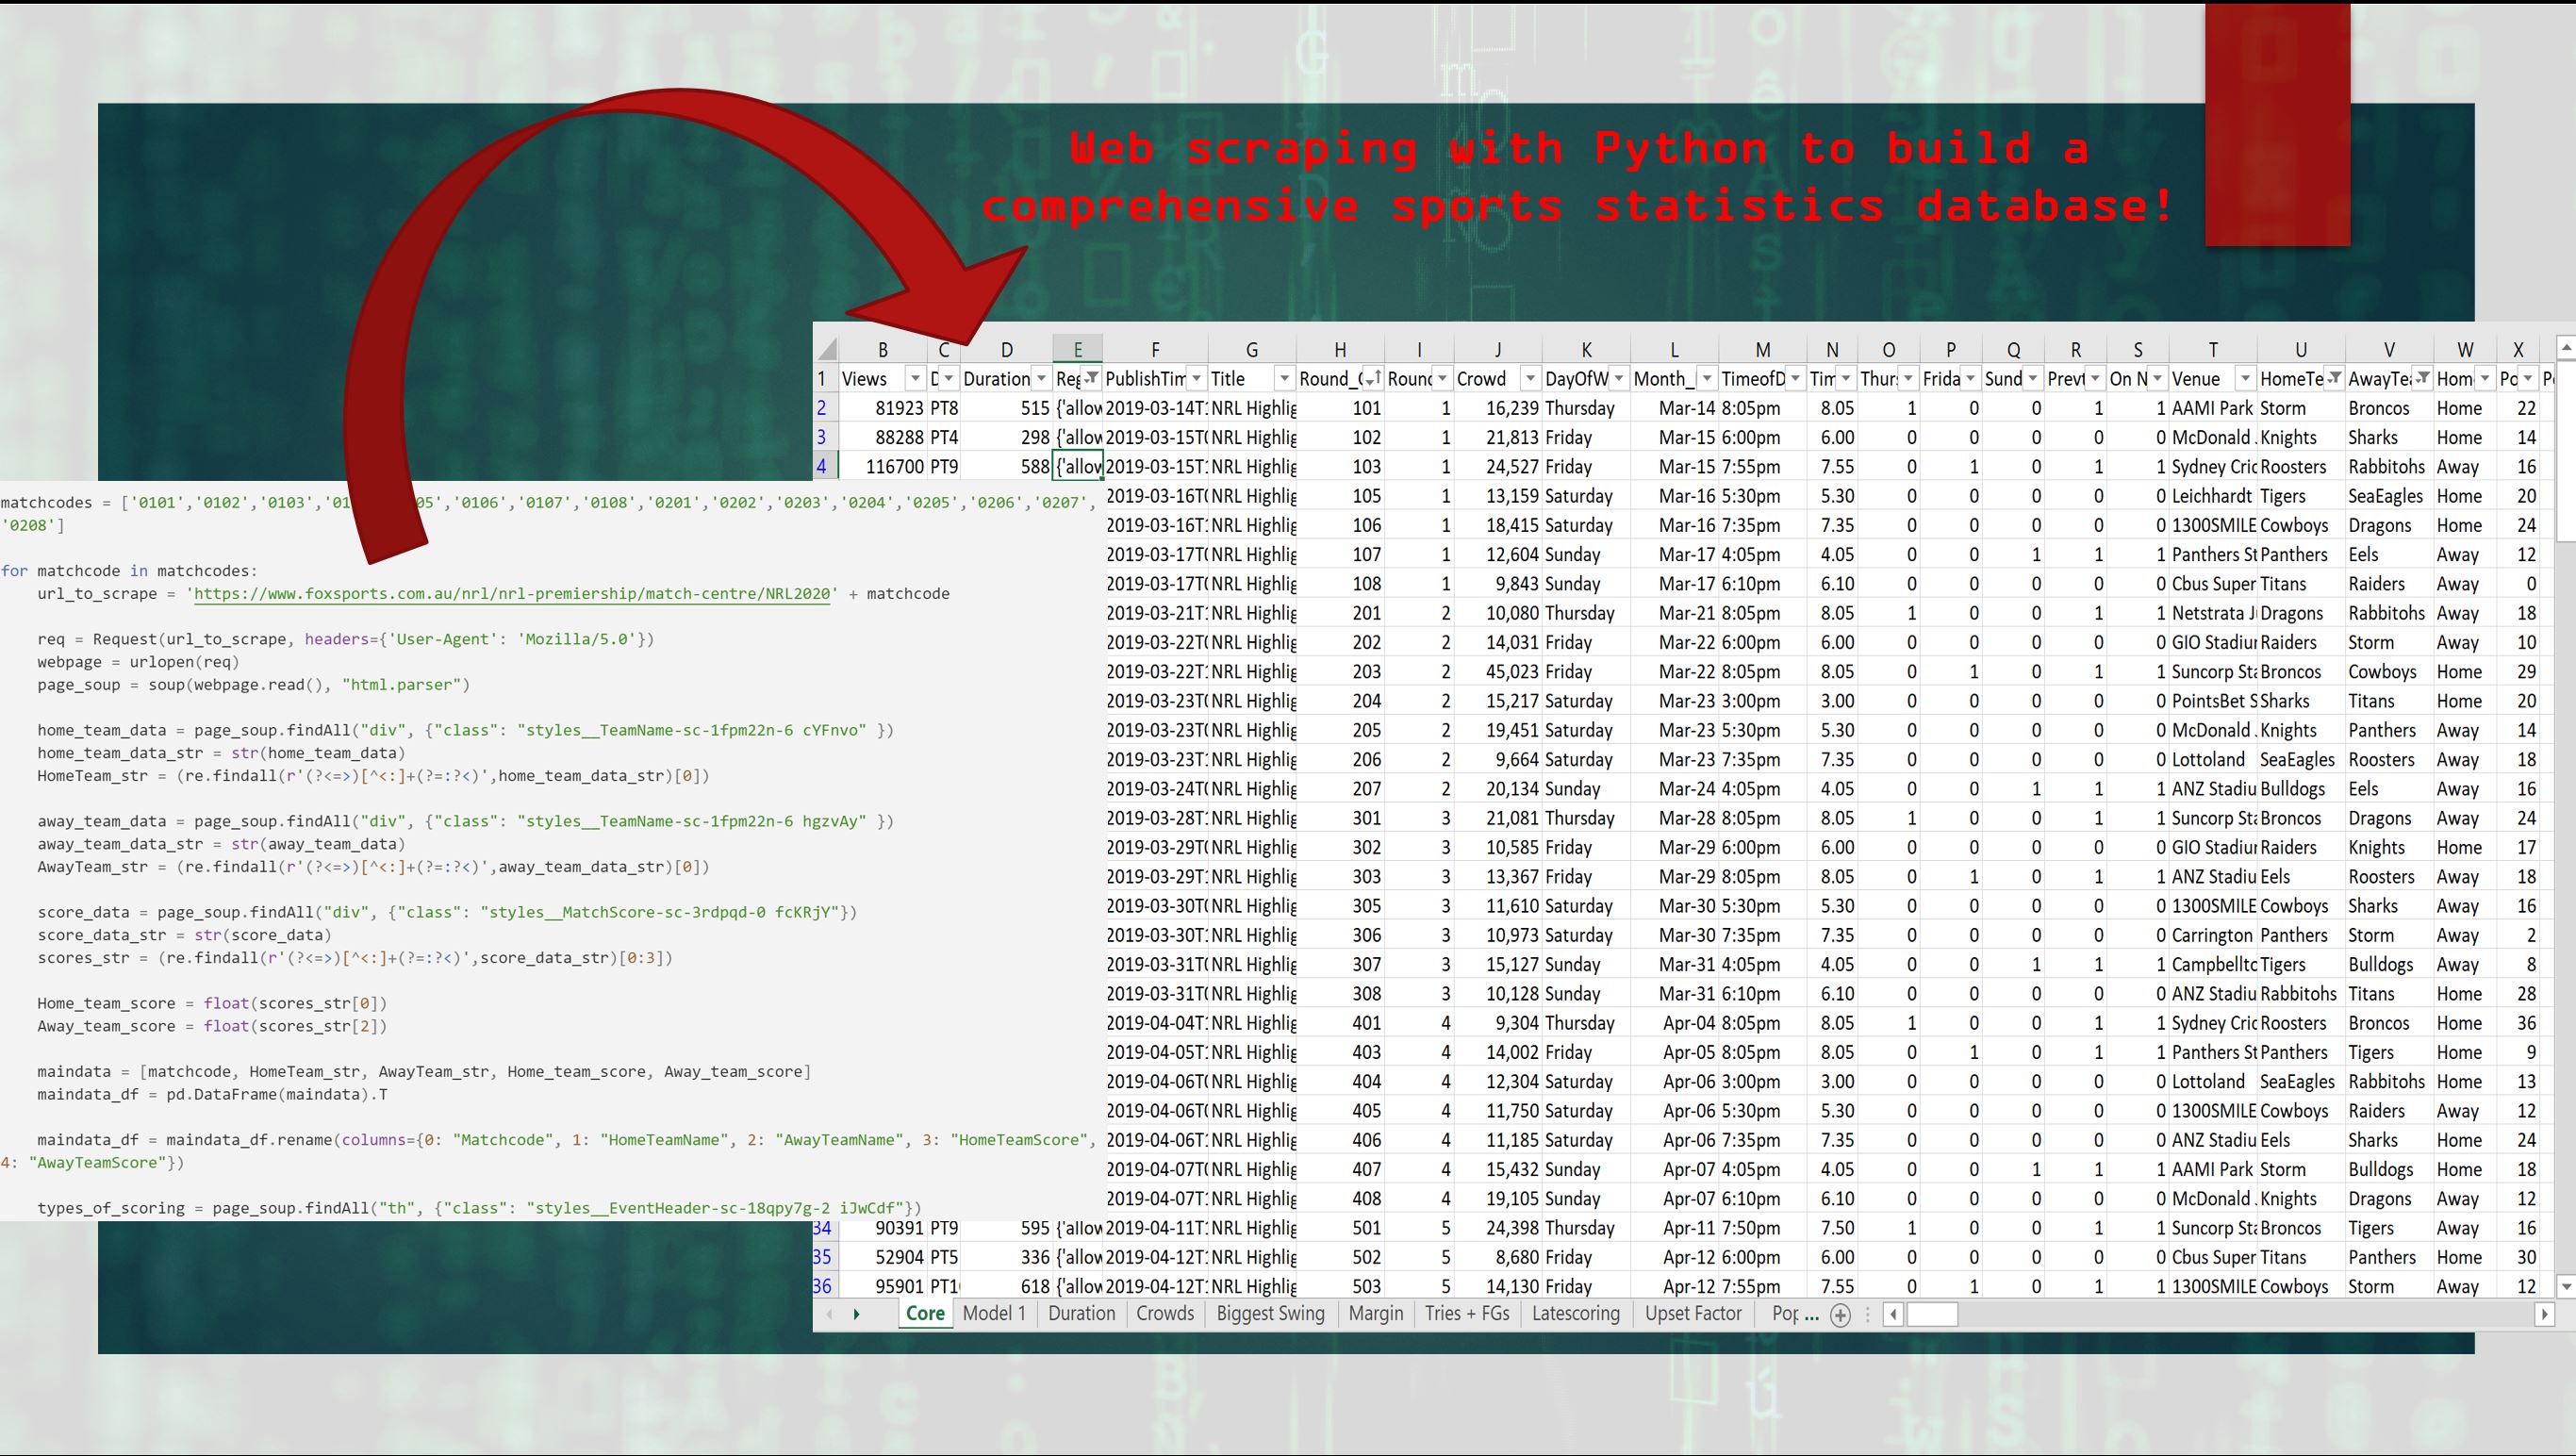
Task: Open the Thurs column filter dropdown
Action: [x=1908, y=378]
